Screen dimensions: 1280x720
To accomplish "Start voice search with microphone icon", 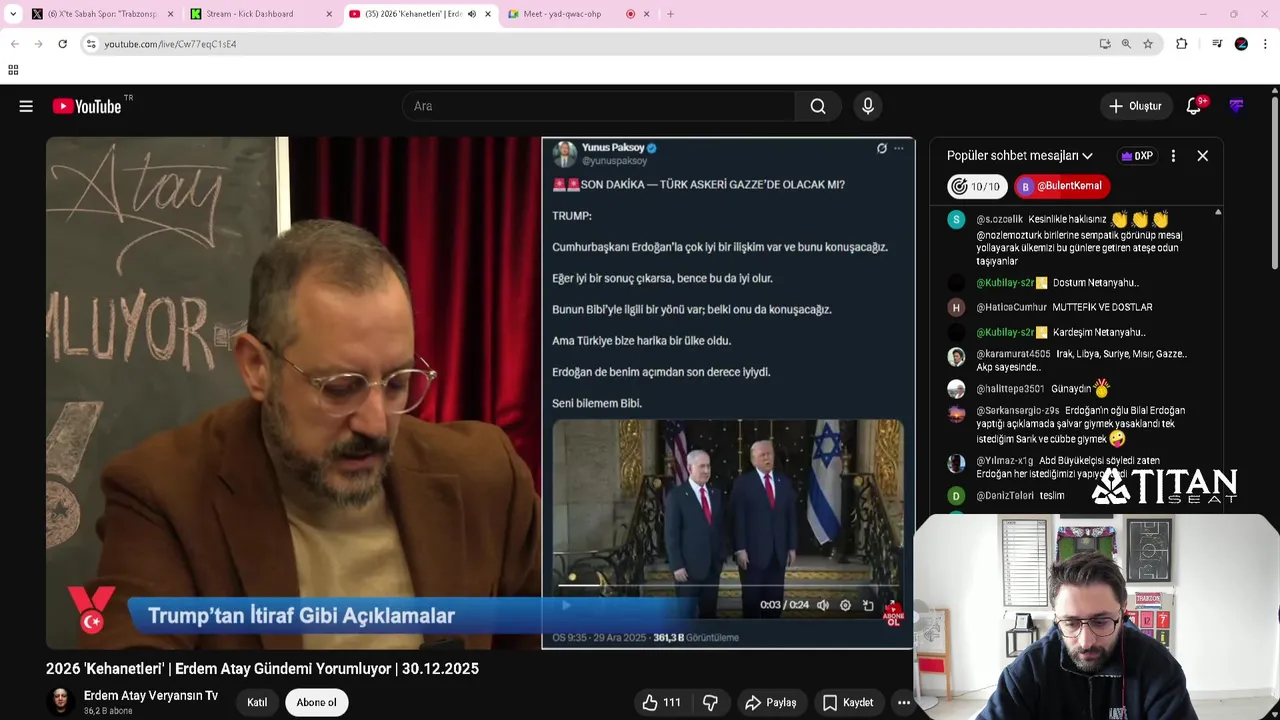I will (868, 106).
